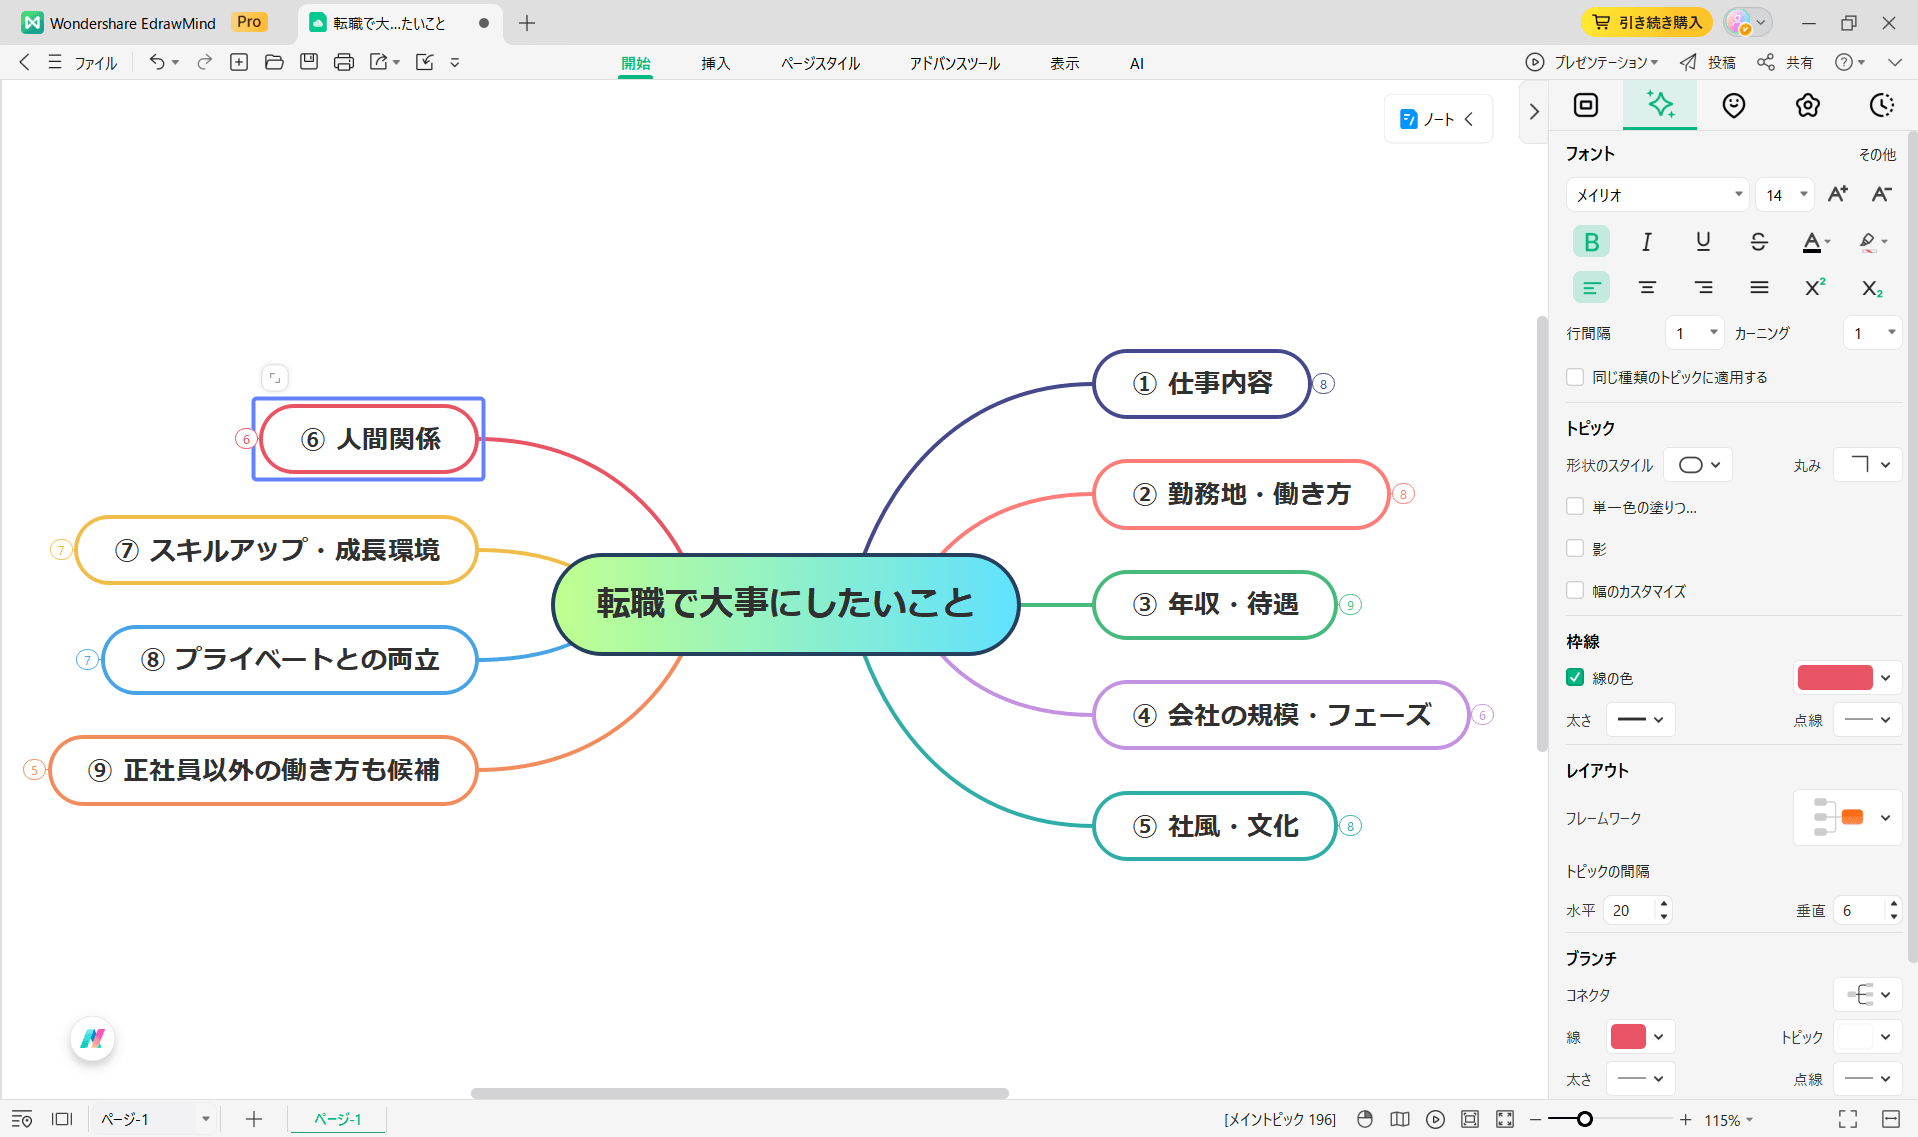
Task: Open the sticker/emoji panel on right sidebar
Action: [1733, 105]
